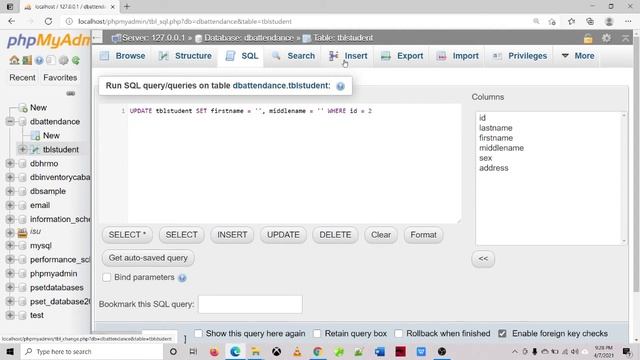Hide navigation panel arrow button
The width and height of the screenshot is (640, 360).
point(97,38)
